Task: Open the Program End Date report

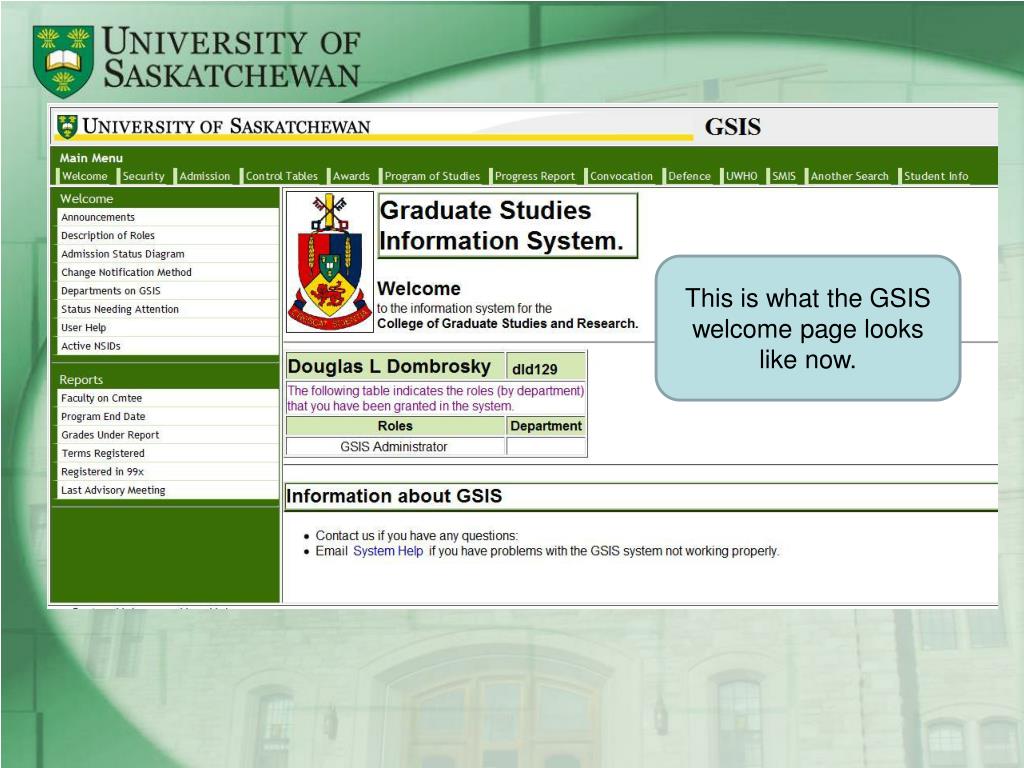Action: pos(168,417)
